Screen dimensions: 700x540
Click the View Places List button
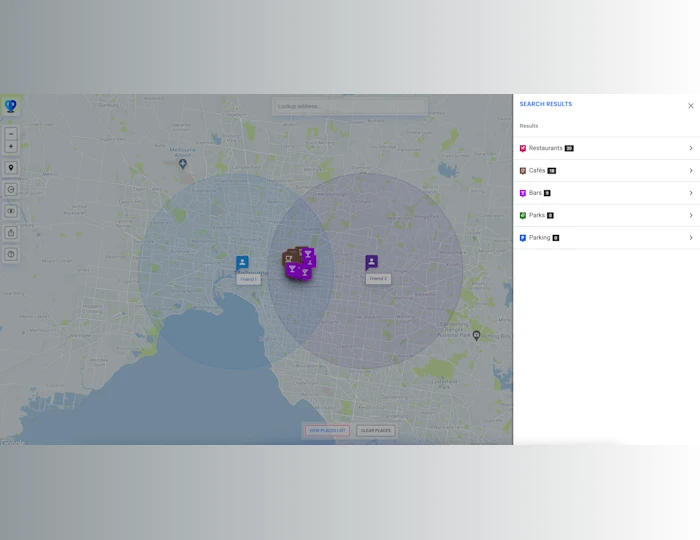[x=327, y=431]
